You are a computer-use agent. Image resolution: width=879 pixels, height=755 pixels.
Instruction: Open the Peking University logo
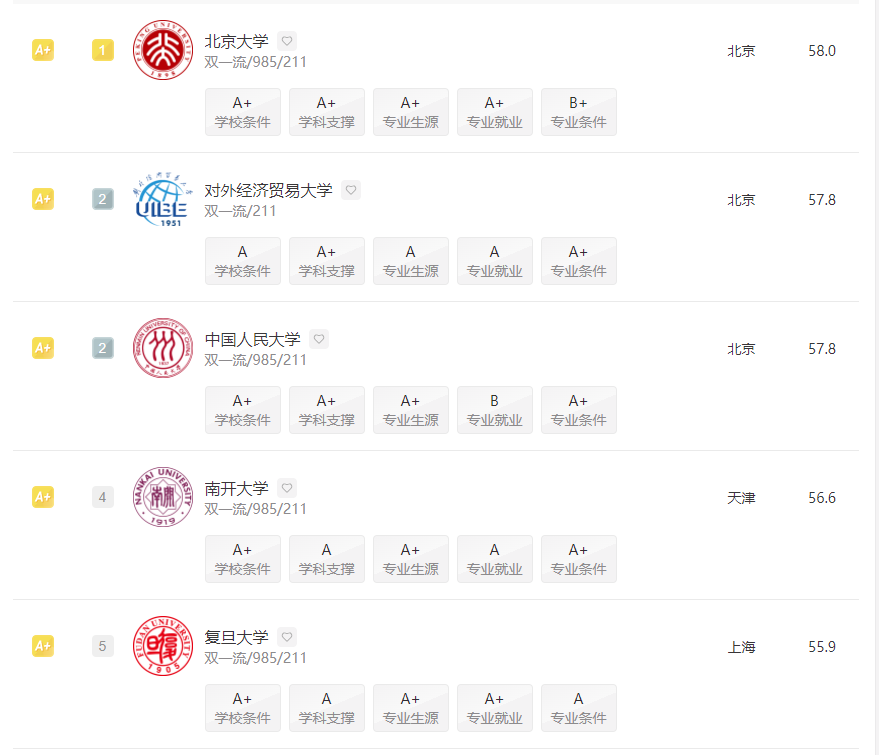tap(163, 50)
